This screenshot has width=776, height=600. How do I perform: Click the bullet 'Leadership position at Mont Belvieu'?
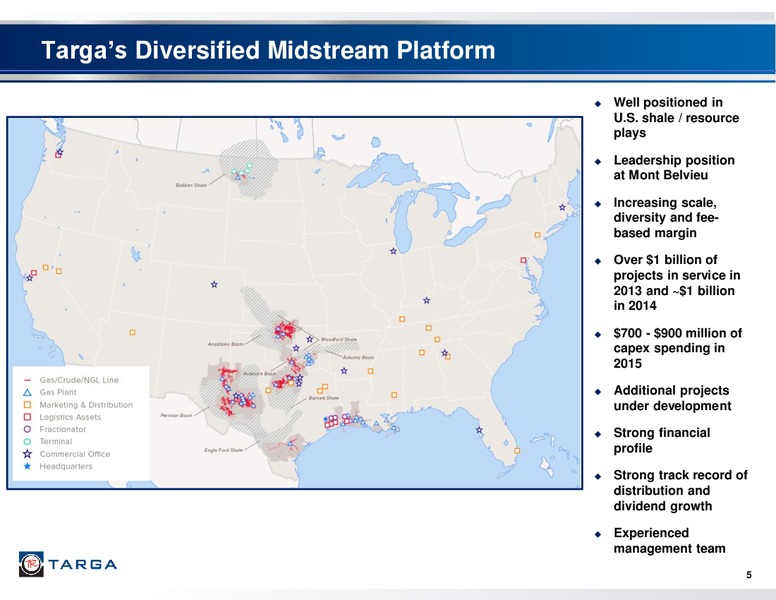coord(674,167)
